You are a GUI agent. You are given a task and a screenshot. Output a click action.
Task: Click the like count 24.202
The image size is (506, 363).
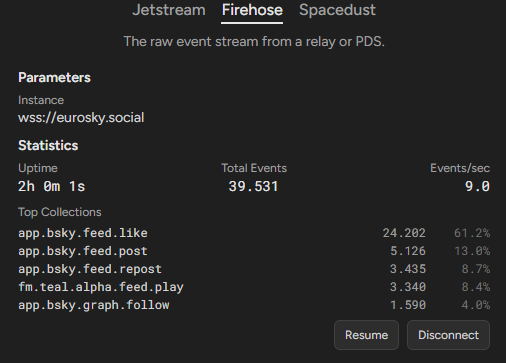(x=404, y=233)
